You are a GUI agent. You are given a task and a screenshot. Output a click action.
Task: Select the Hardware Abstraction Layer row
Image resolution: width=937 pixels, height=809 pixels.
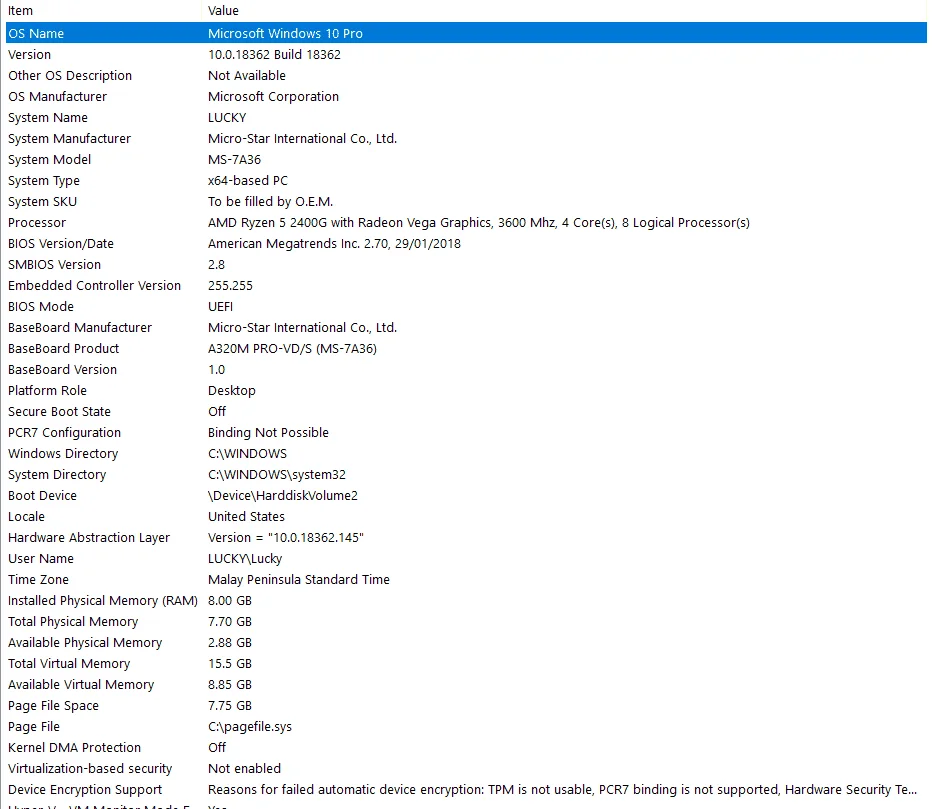[466, 538]
